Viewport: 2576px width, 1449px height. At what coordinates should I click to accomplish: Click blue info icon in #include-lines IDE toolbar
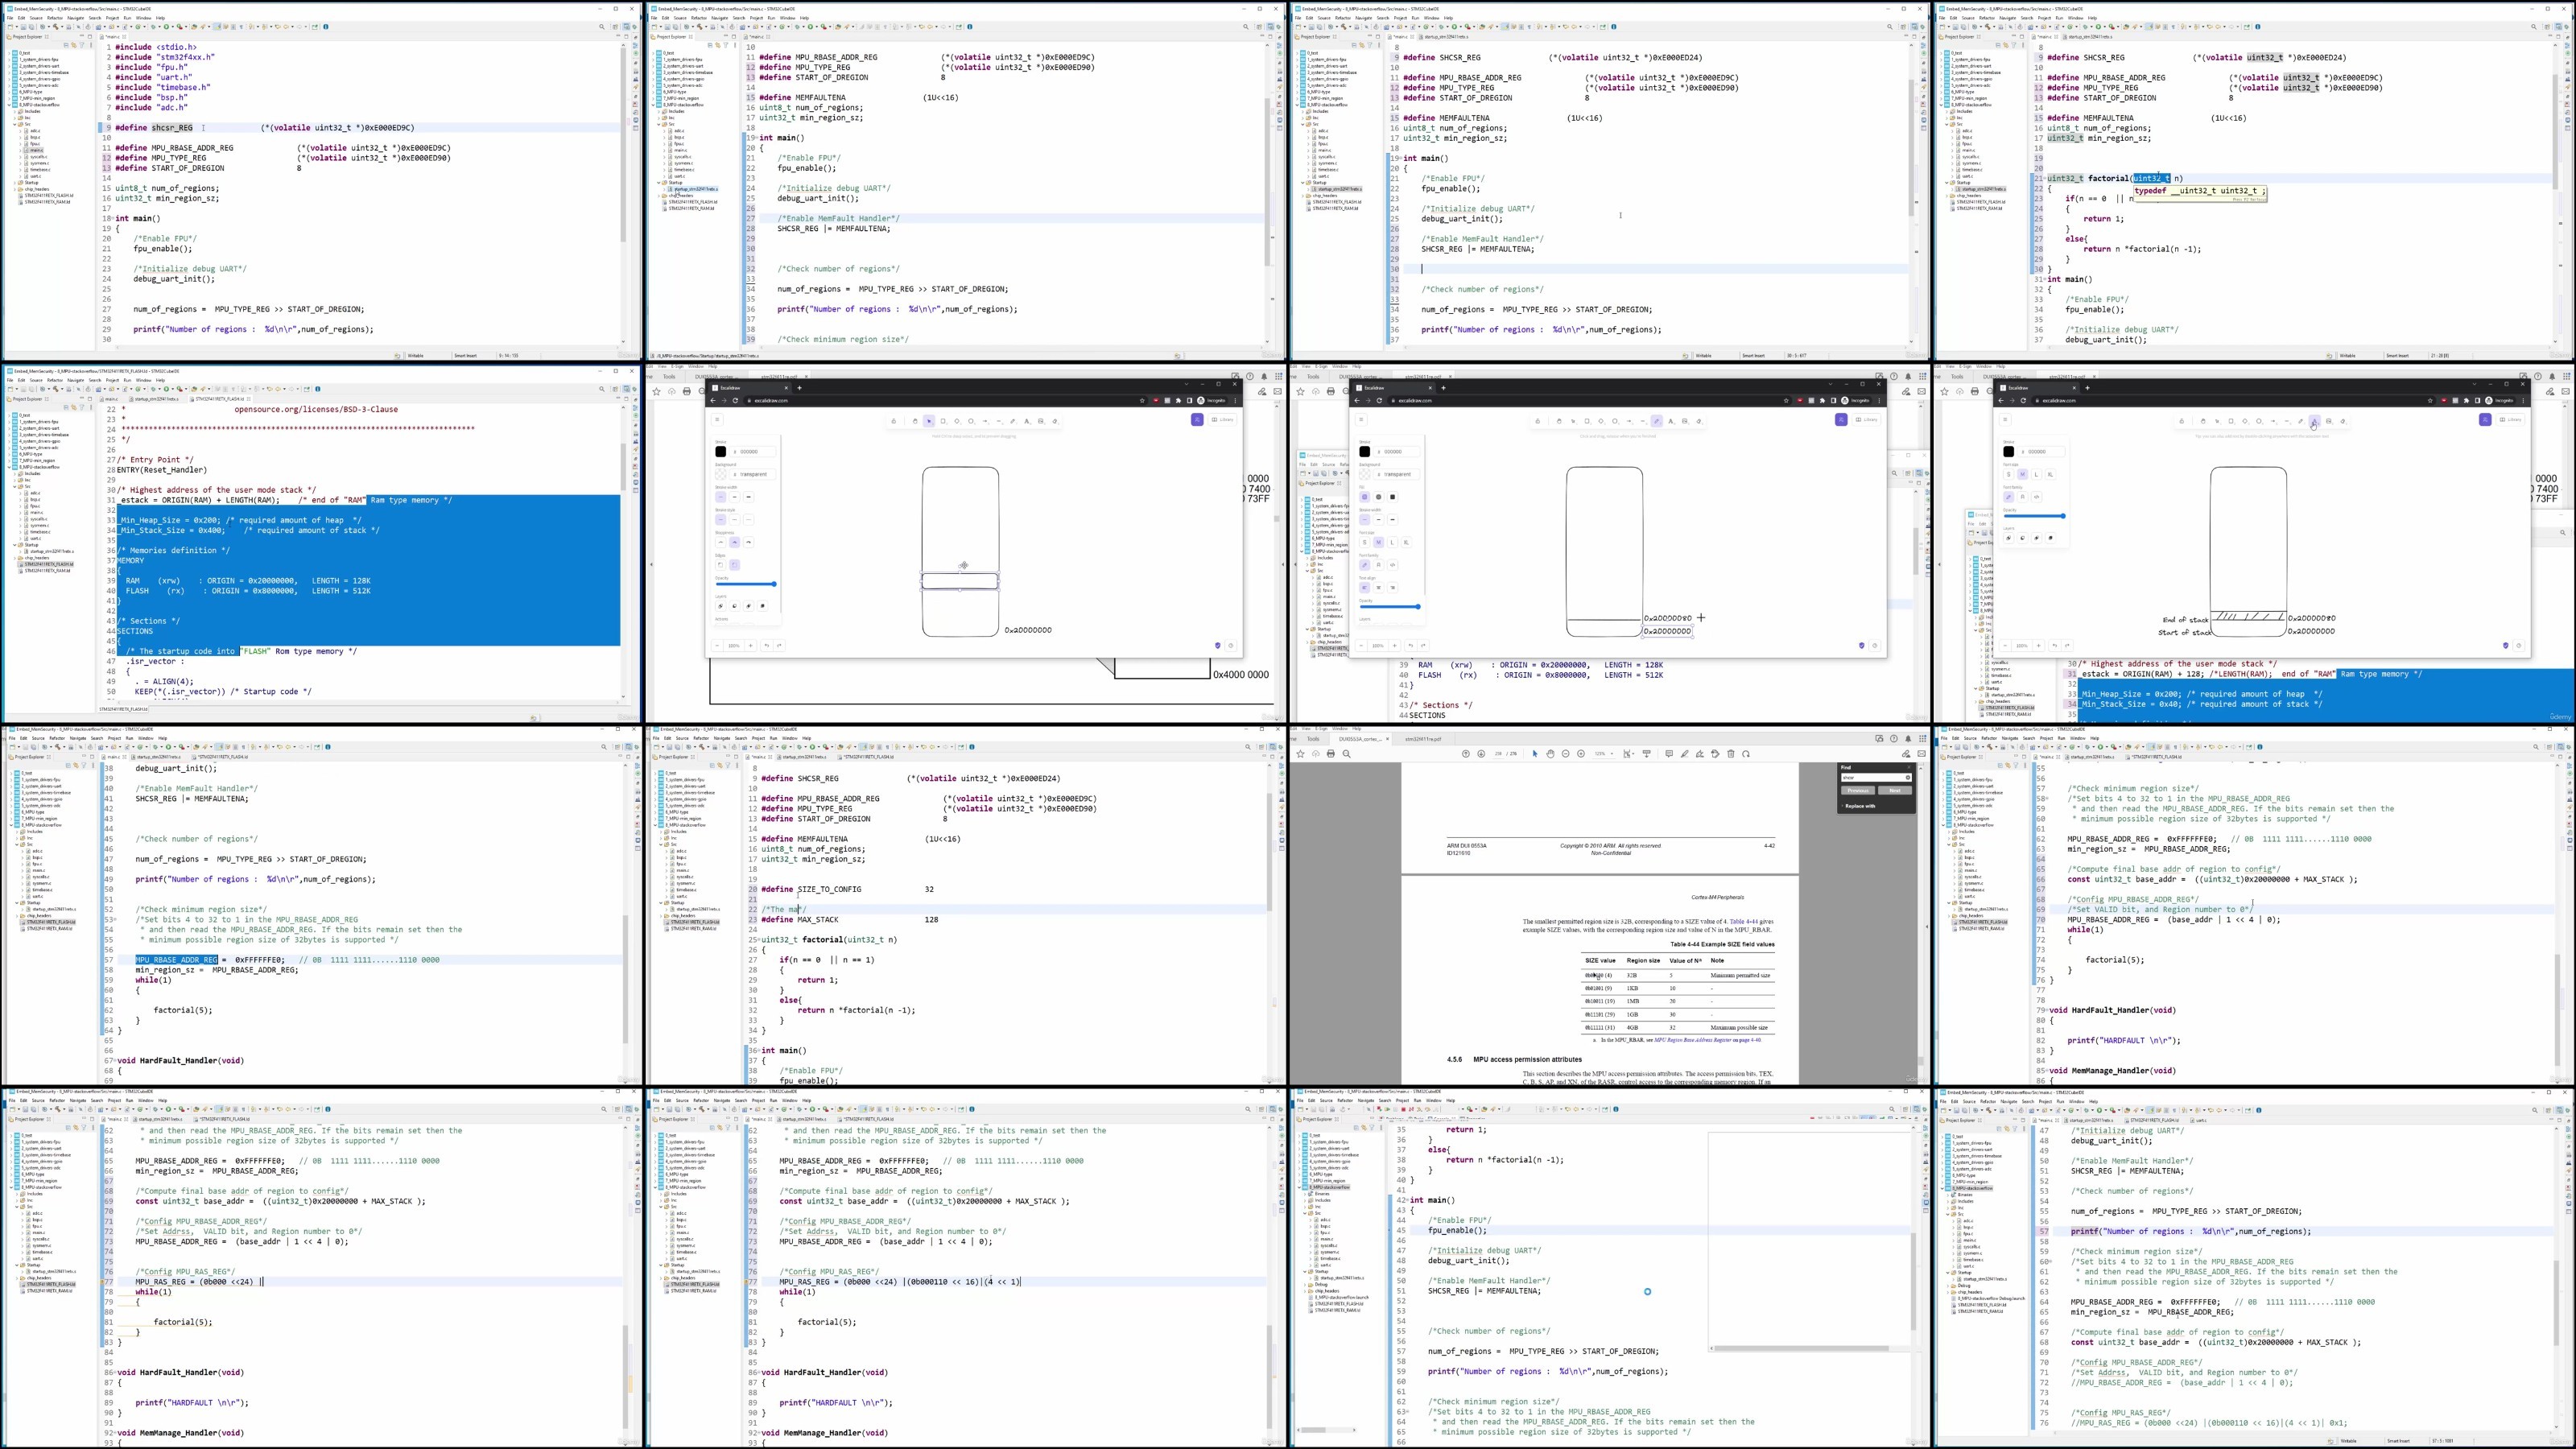click(x=326, y=27)
